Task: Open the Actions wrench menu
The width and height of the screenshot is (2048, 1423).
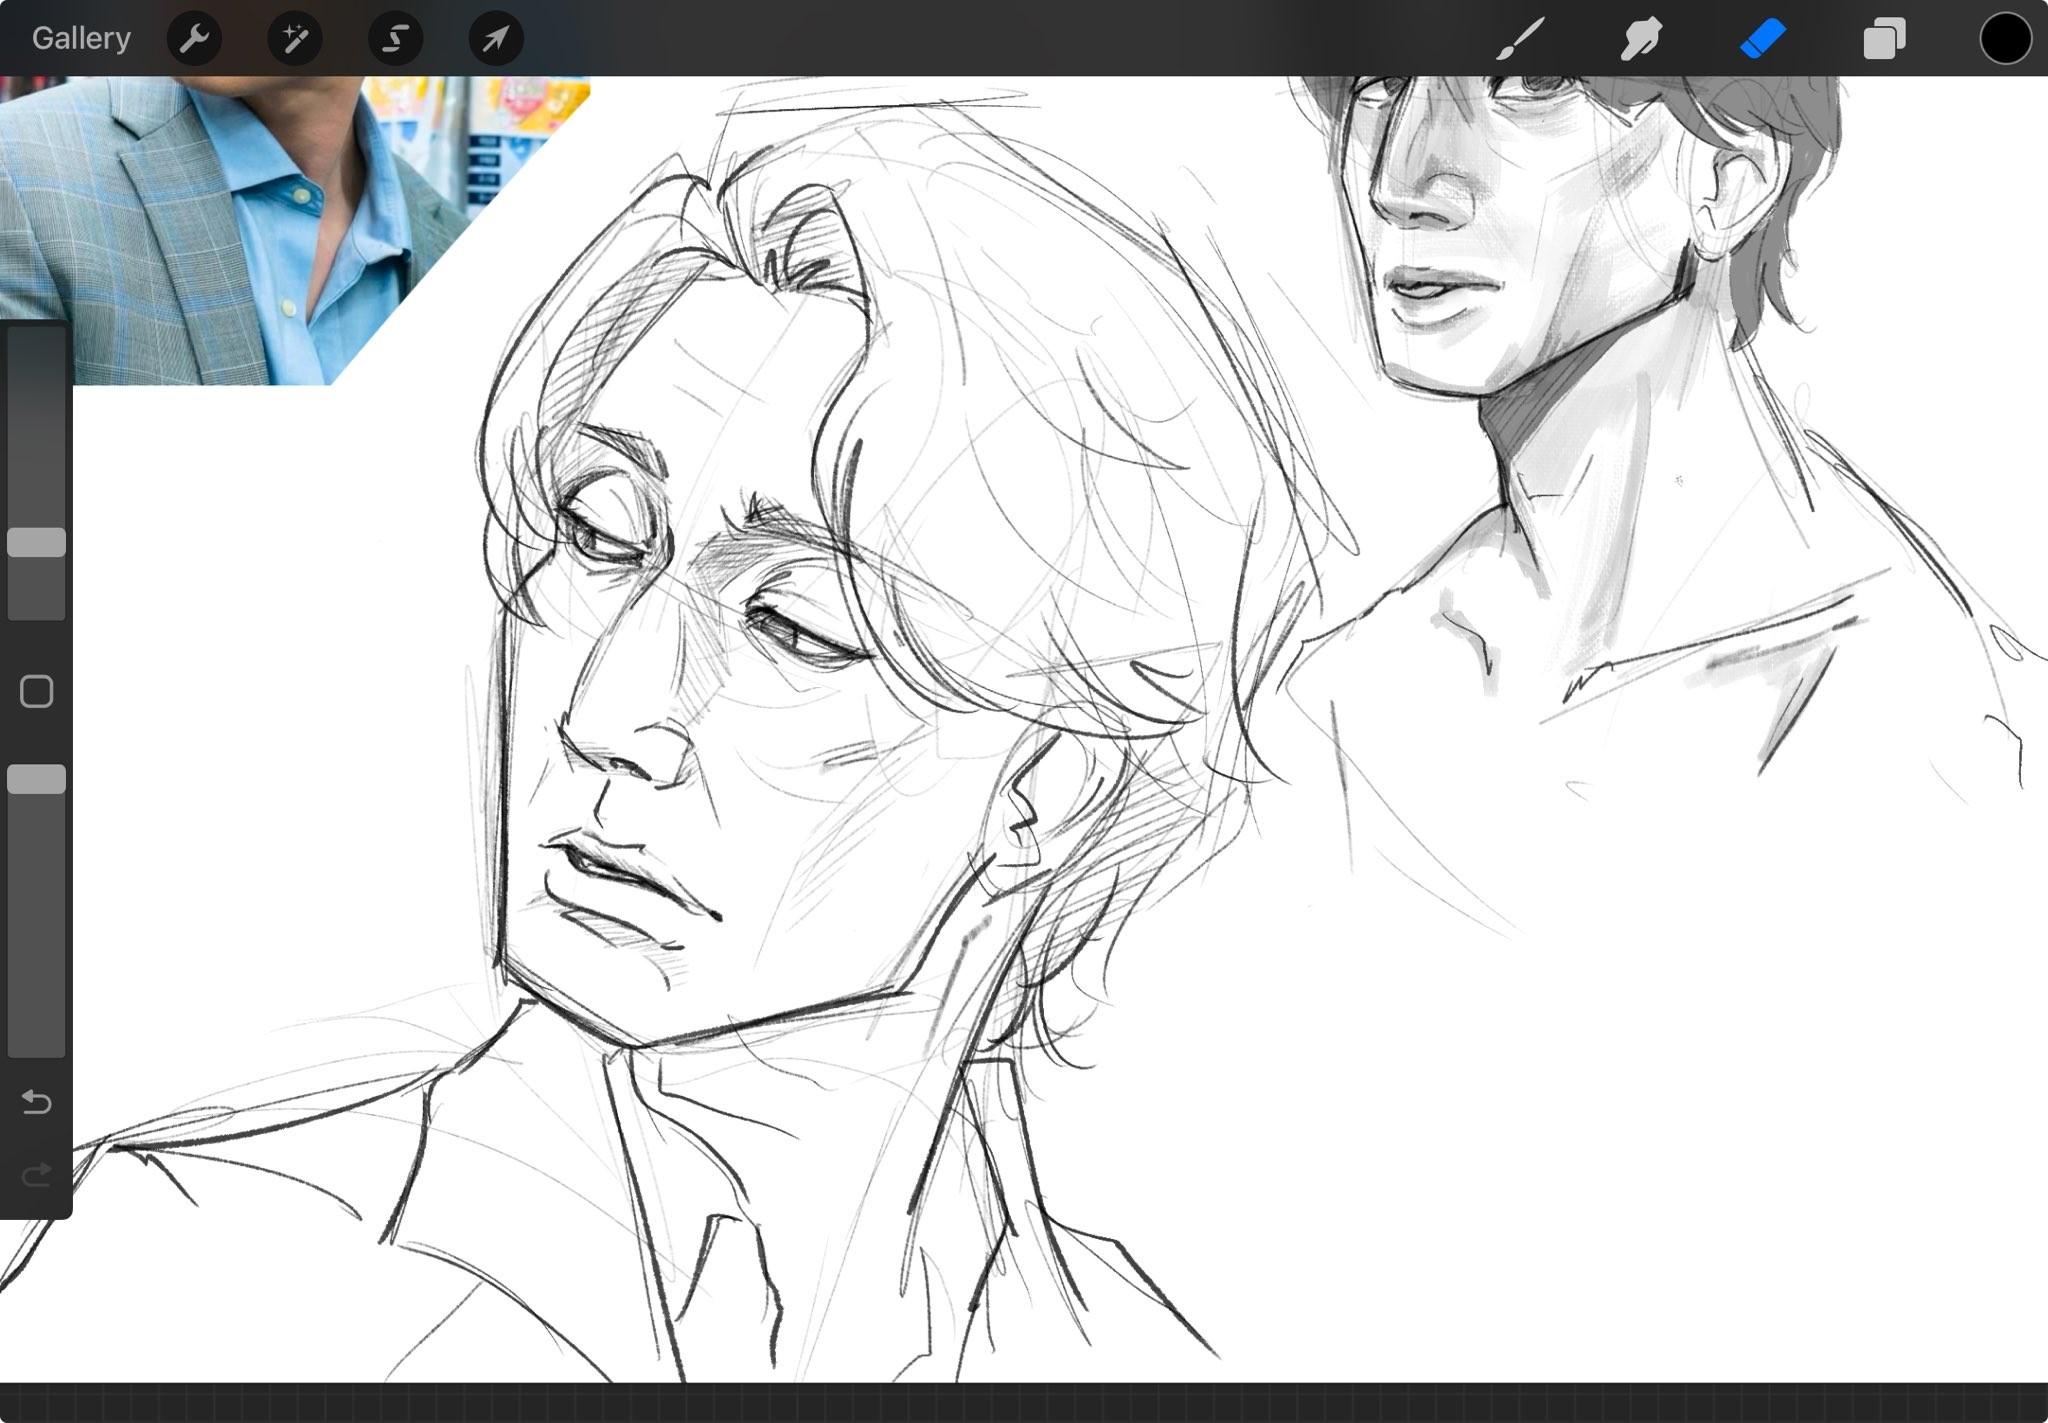Action: pyautogui.click(x=194, y=39)
